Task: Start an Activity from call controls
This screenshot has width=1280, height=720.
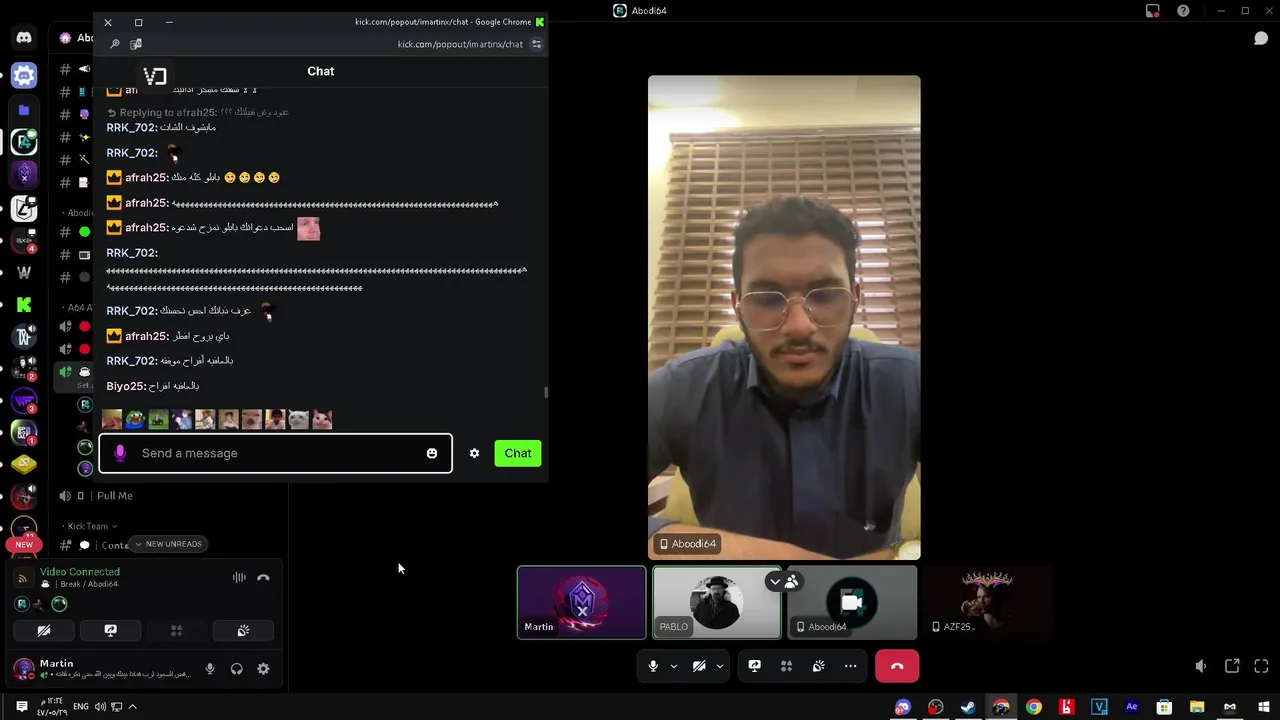Action: tap(786, 666)
